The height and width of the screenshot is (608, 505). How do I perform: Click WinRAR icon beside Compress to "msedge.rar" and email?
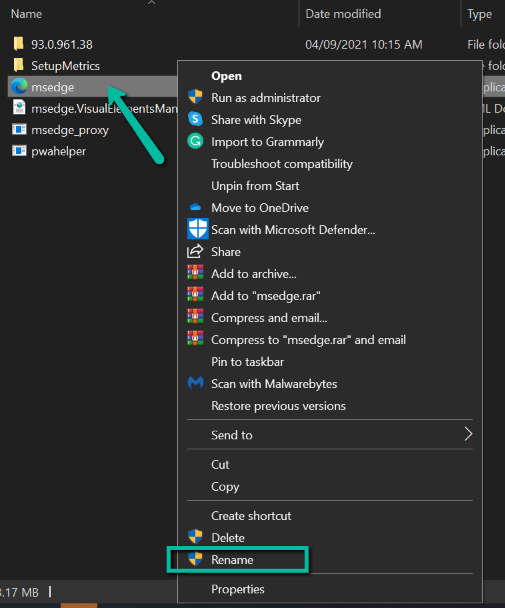tap(195, 339)
